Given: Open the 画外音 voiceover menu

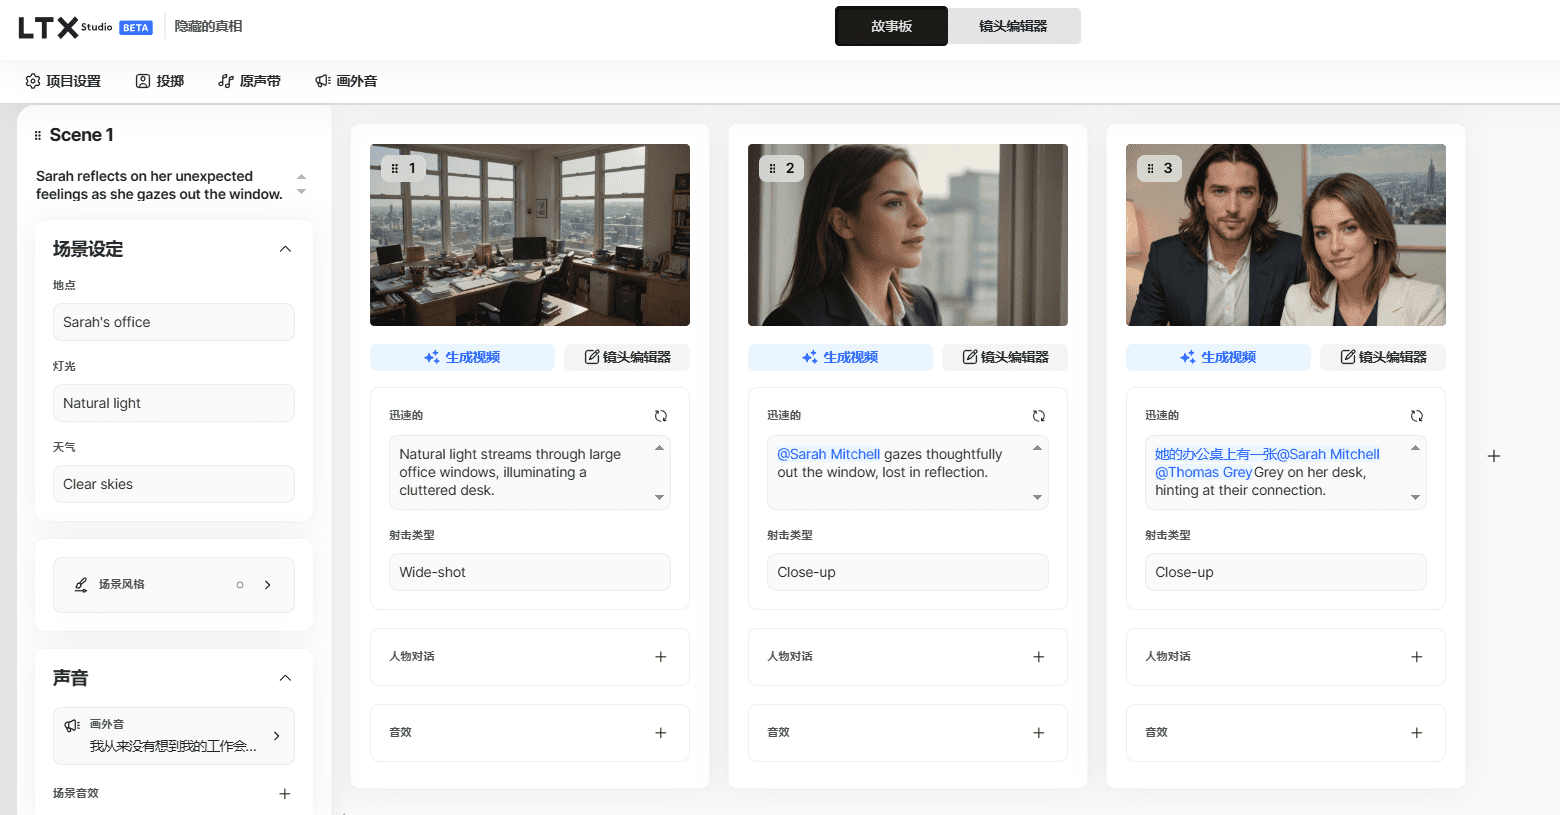Looking at the screenshot, I should (x=346, y=81).
